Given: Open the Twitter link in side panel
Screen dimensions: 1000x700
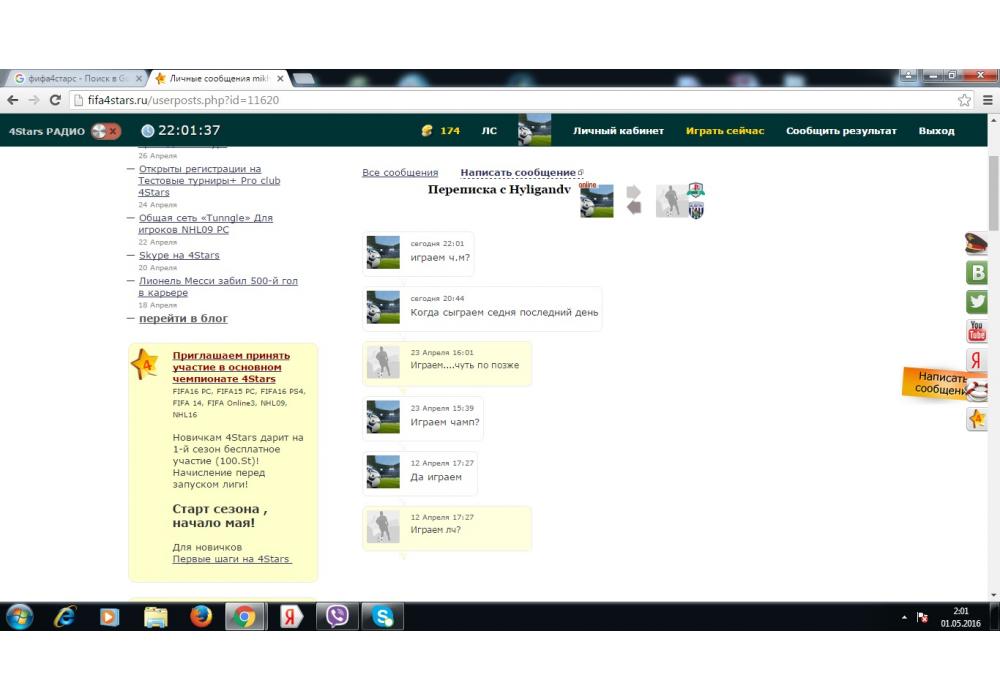Looking at the screenshot, I should point(976,302).
